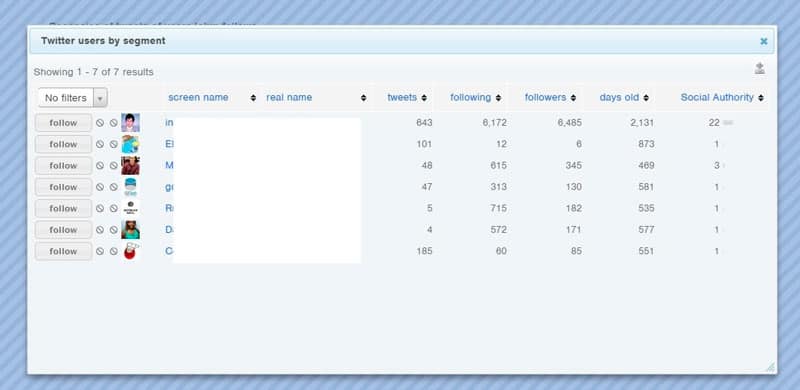Open avatar of the user with 643 tweets
This screenshot has height=390, width=800.
[x=131, y=123]
